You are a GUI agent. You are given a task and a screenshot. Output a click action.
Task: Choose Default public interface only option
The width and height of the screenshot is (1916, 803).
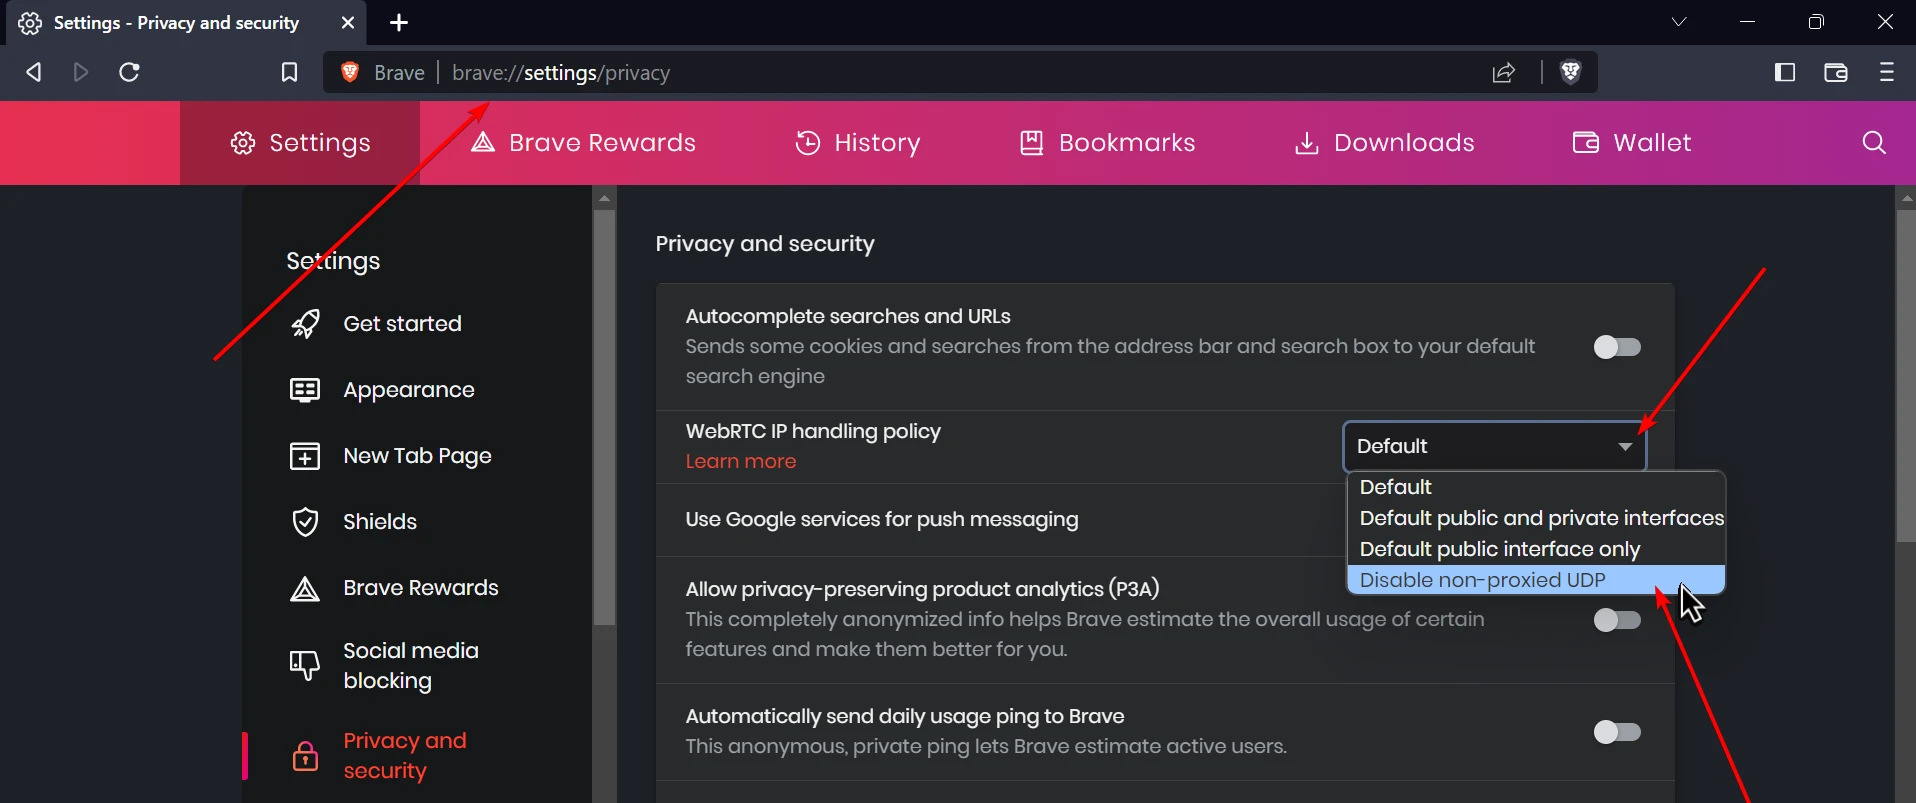pos(1536,549)
